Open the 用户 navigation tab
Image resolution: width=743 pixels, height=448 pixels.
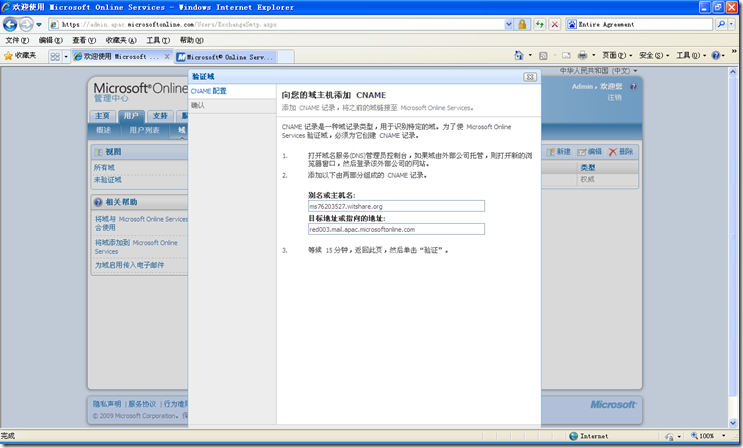131,116
